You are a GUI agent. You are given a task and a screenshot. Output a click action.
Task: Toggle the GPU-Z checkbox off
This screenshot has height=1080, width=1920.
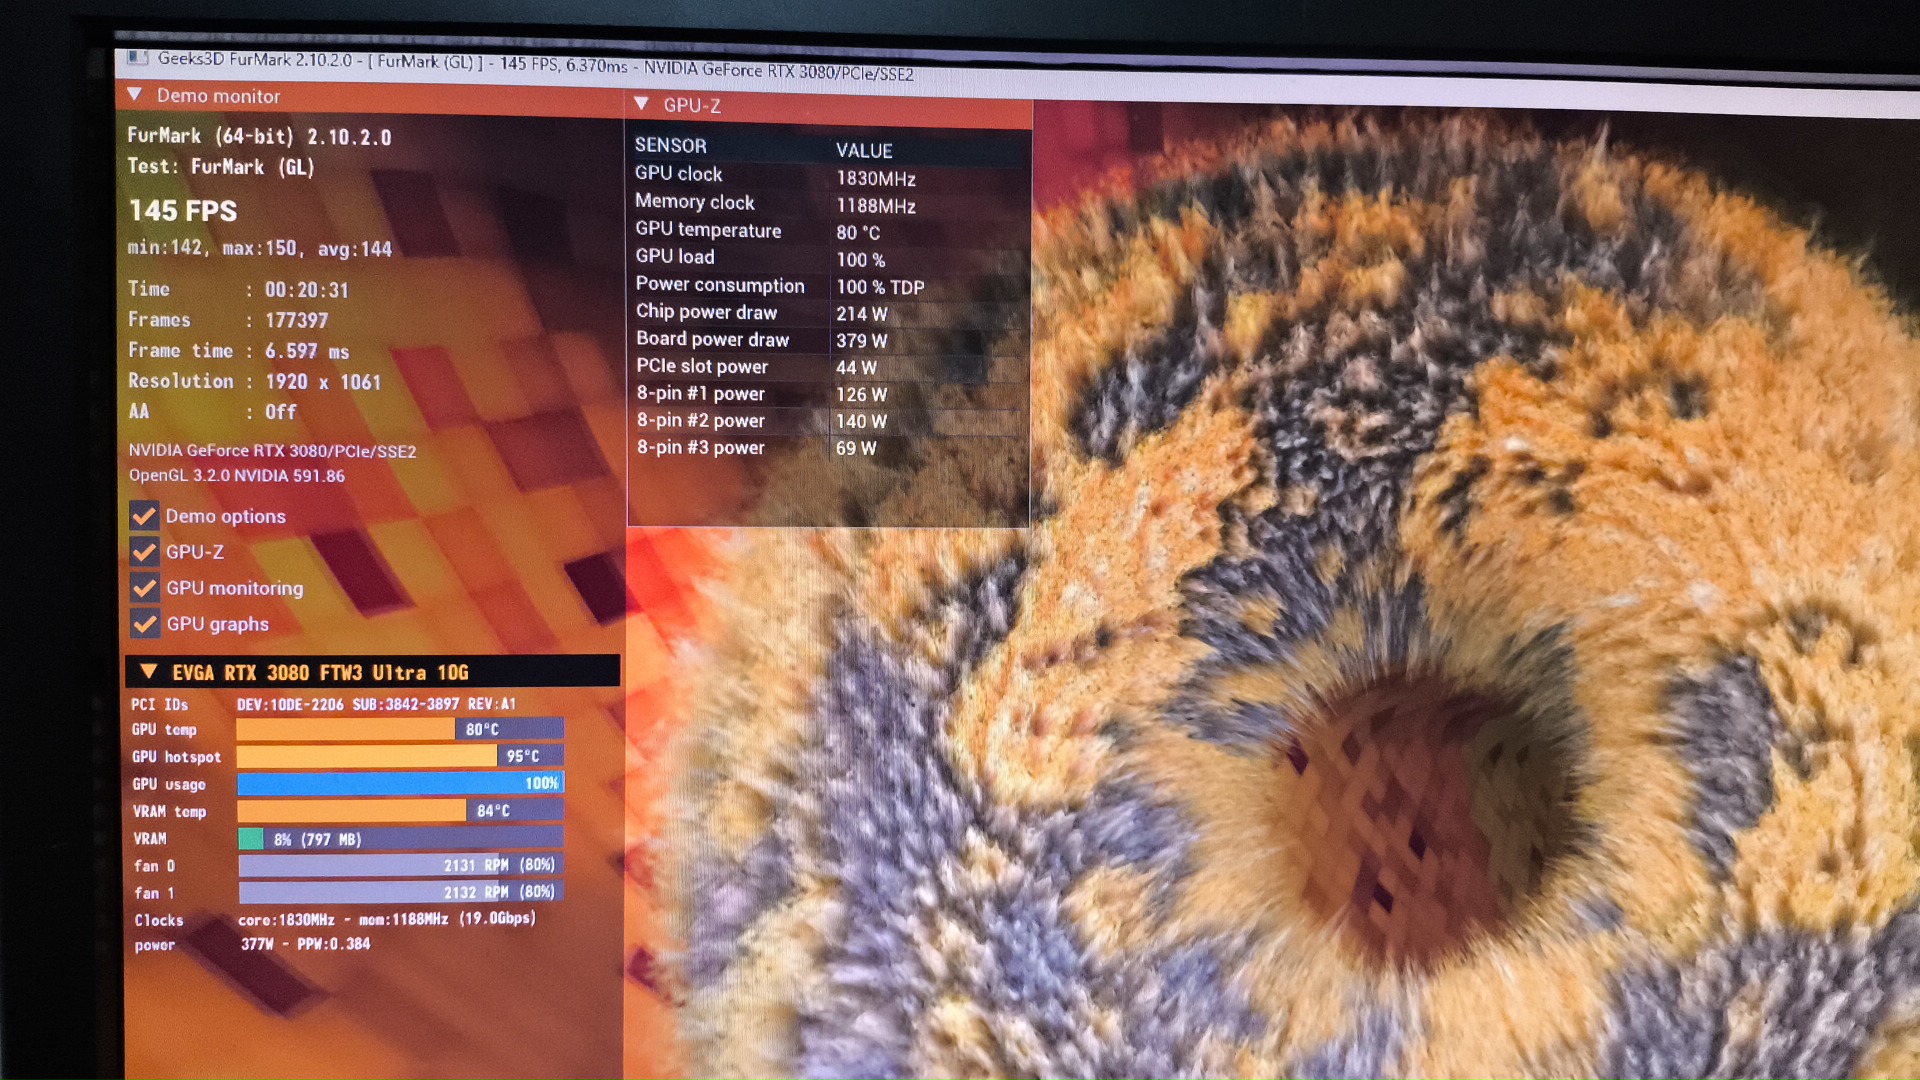click(x=144, y=552)
